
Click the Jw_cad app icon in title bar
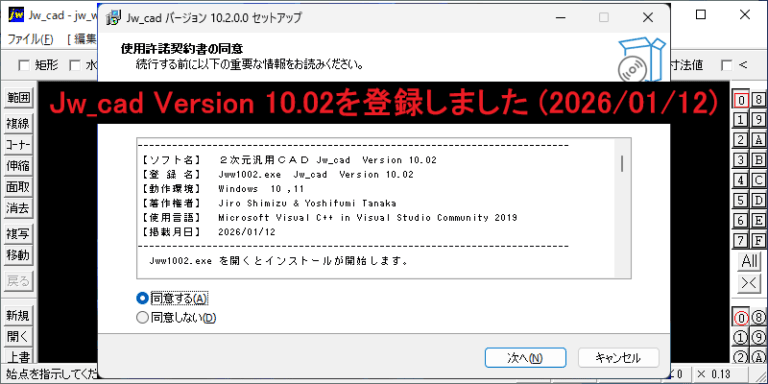pyautogui.click(x=16, y=15)
